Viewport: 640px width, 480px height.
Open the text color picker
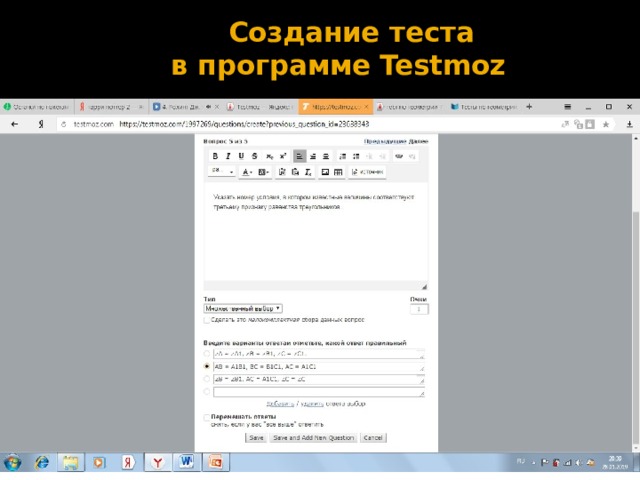coord(246,172)
